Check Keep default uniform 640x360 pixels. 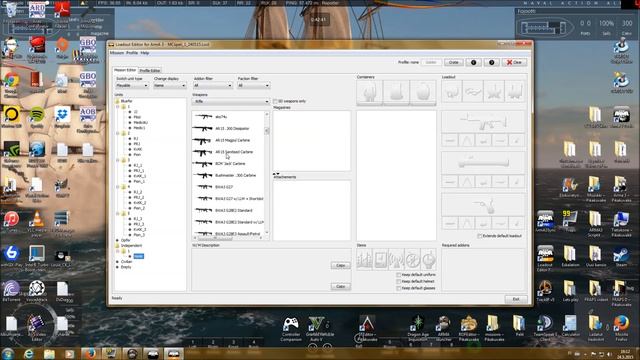399,275
